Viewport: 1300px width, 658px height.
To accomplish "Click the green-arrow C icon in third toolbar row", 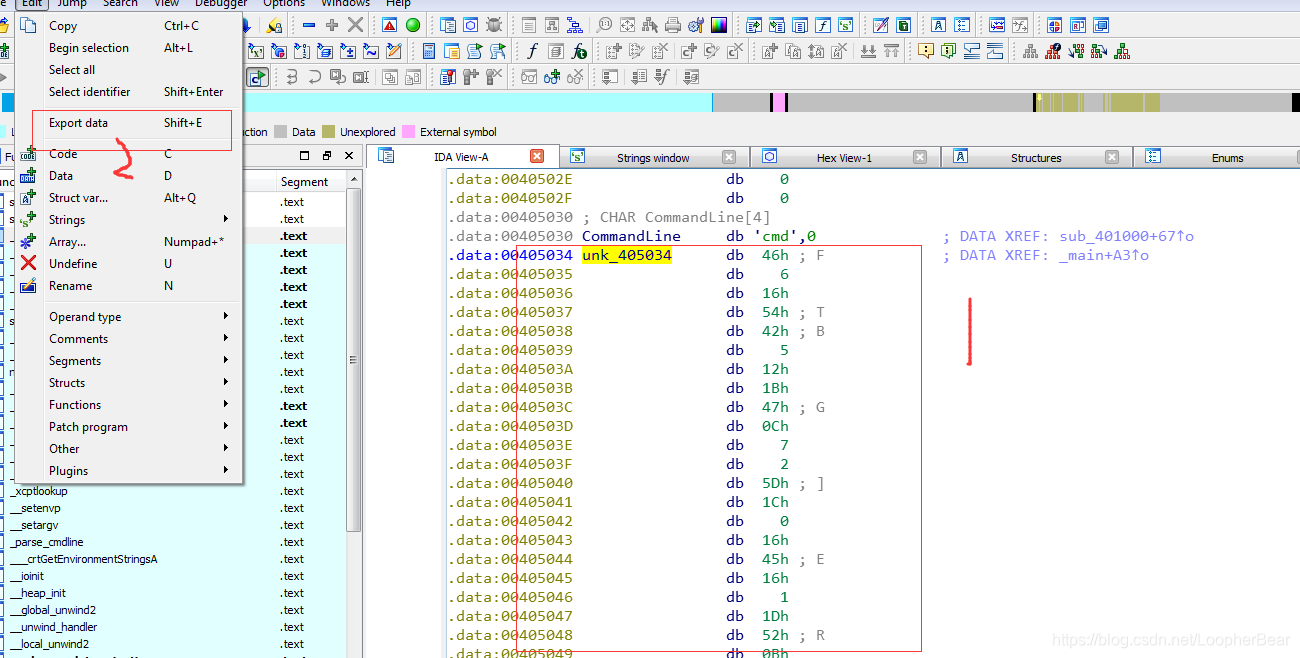I will coord(257,76).
